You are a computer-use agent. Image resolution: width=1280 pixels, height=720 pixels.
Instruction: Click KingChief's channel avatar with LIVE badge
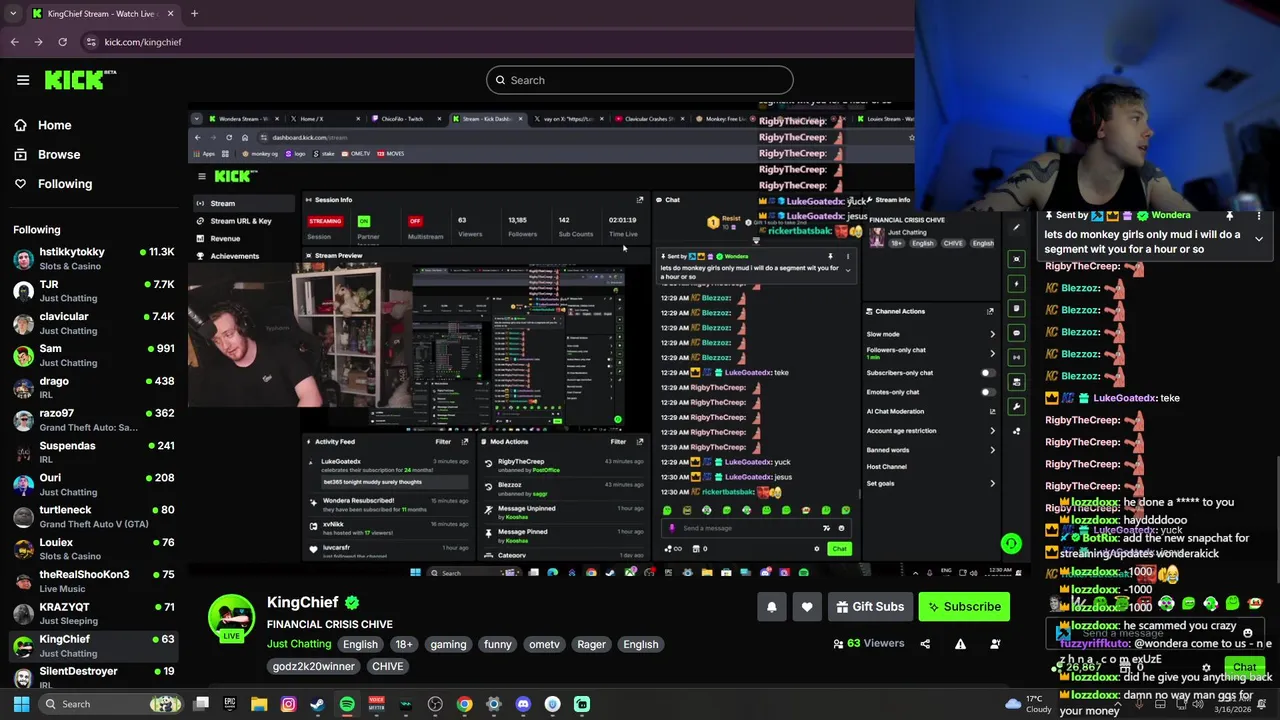[x=231, y=618]
